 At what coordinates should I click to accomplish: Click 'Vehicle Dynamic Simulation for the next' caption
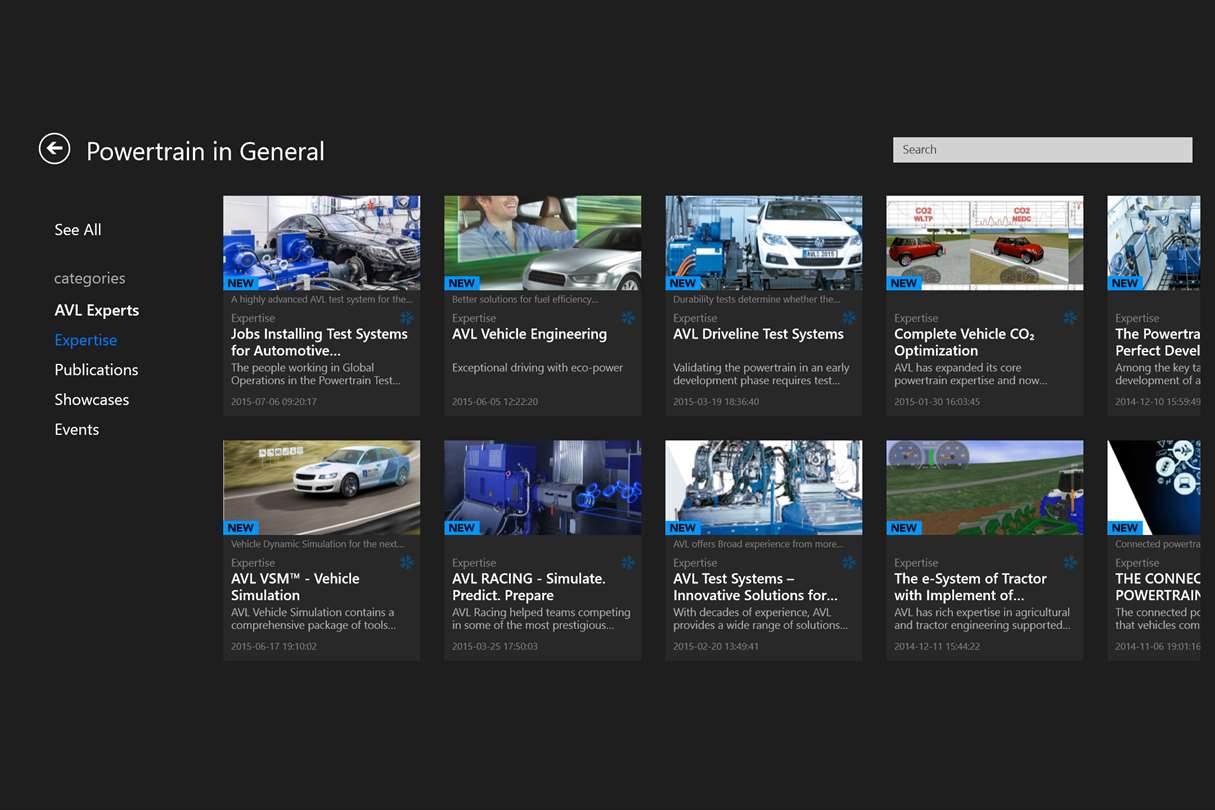point(317,544)
